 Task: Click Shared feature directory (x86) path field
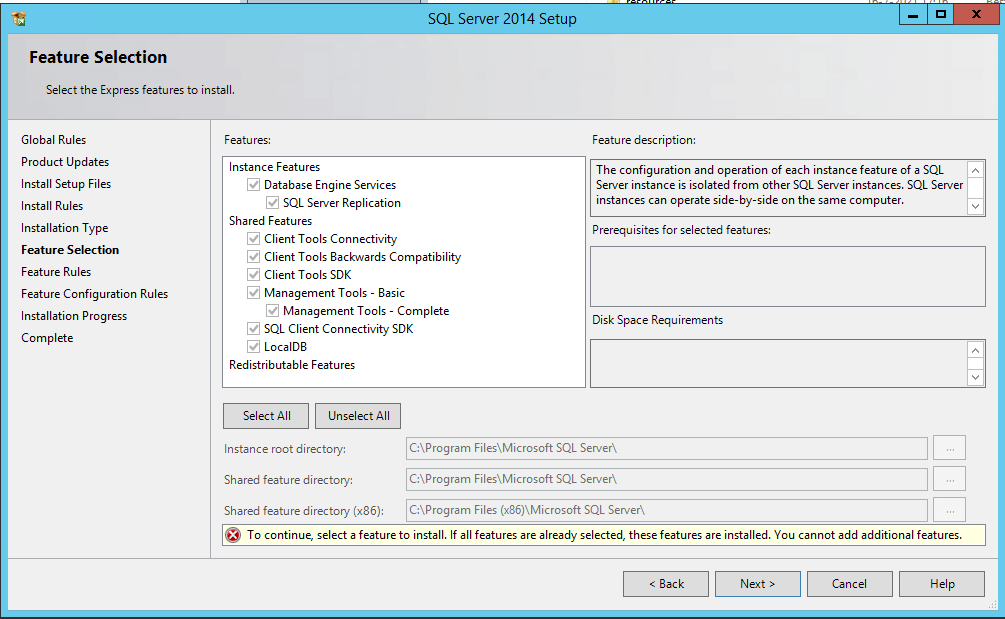click(667, 510)
